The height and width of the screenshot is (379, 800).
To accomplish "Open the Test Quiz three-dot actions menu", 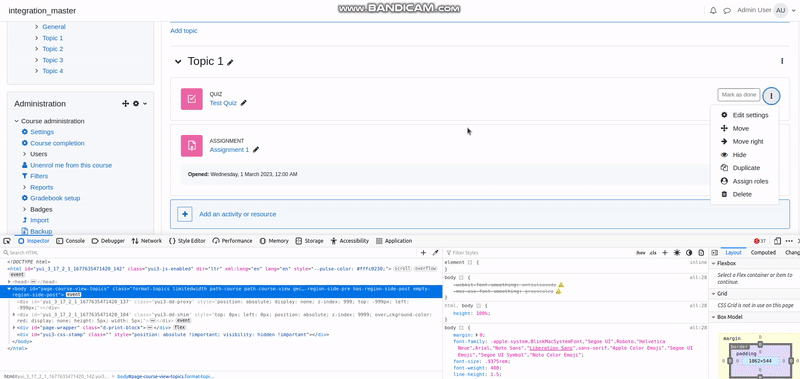I will pyautogui.click(x=771, y=95).
